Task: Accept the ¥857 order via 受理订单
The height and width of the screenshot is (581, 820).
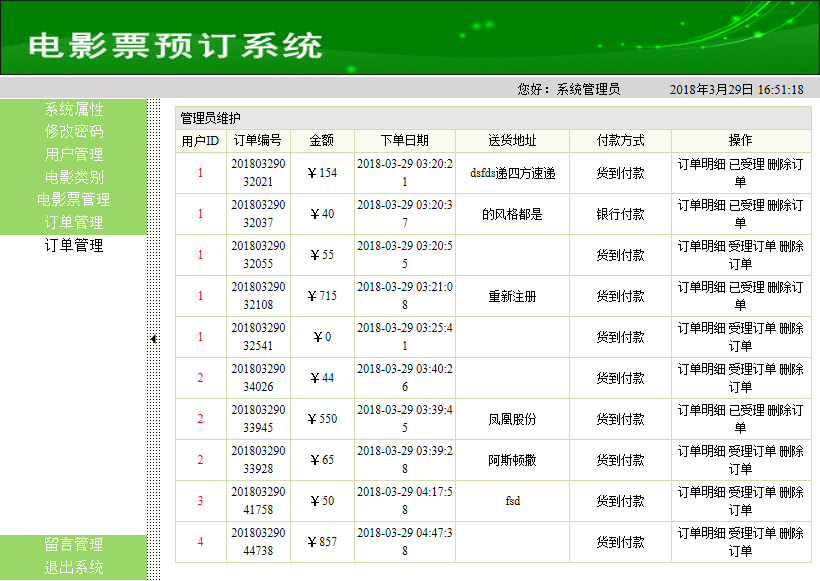Action: click(752, 533)
